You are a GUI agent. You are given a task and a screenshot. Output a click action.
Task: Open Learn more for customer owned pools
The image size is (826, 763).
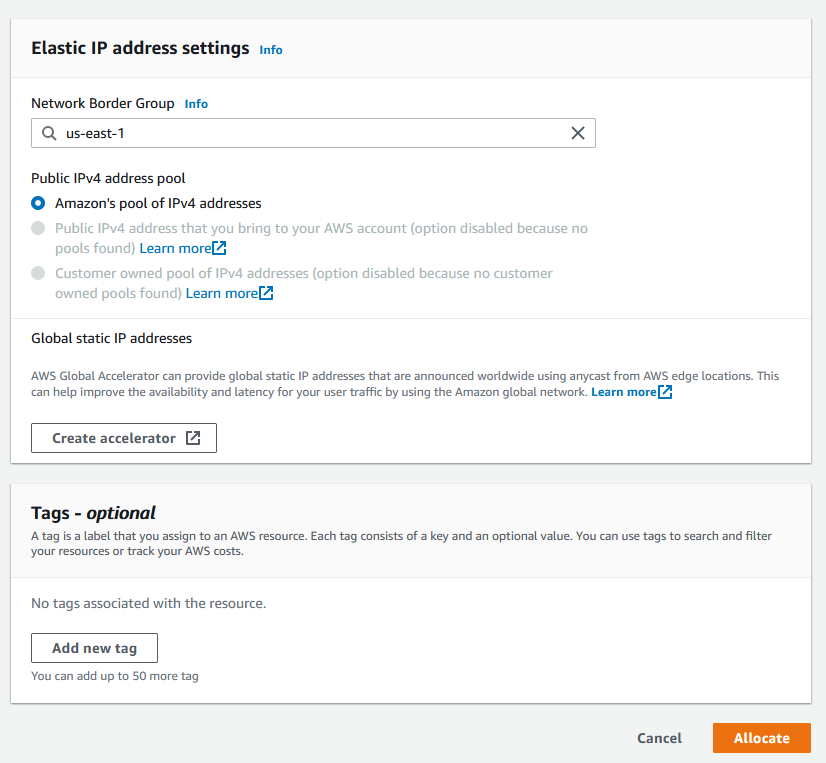click(222, 293)
